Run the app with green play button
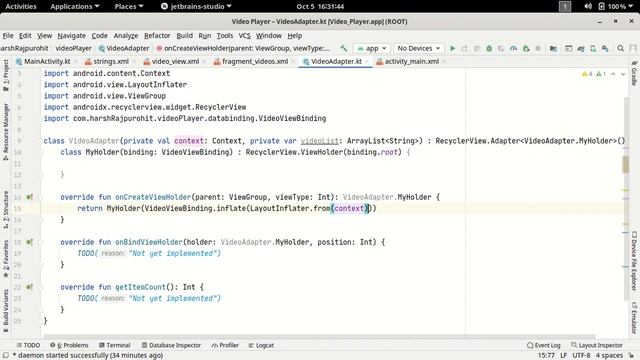The height and width of the screenshot is (360, 640). tap(452, 48)
